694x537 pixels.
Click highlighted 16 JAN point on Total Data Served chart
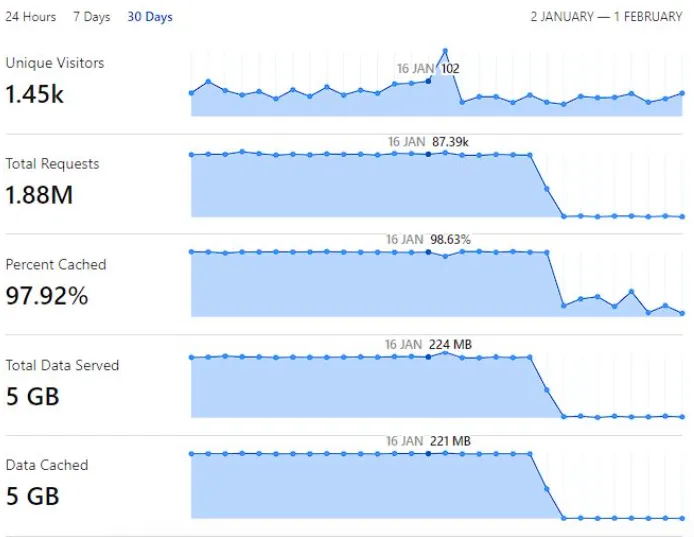point(428,356)
